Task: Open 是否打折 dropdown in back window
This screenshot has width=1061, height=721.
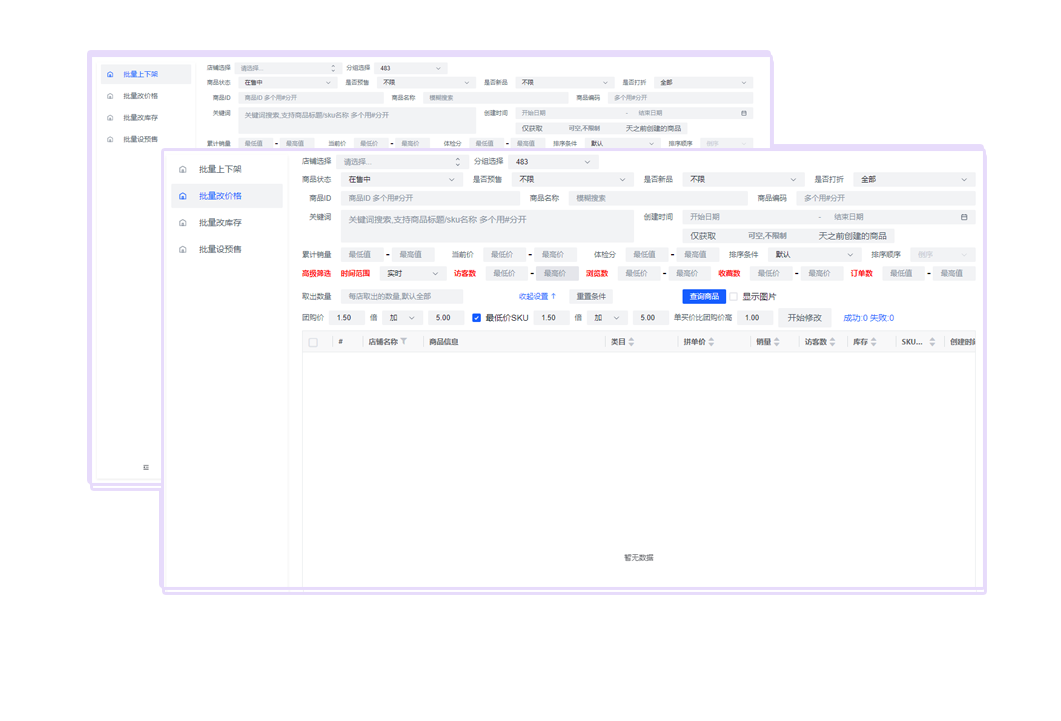Action: click(704, 83)
